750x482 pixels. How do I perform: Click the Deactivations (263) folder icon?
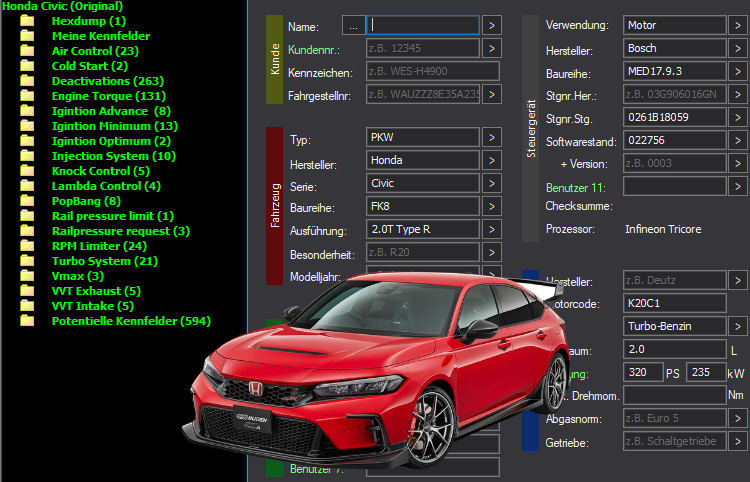[x=27, y=81]
